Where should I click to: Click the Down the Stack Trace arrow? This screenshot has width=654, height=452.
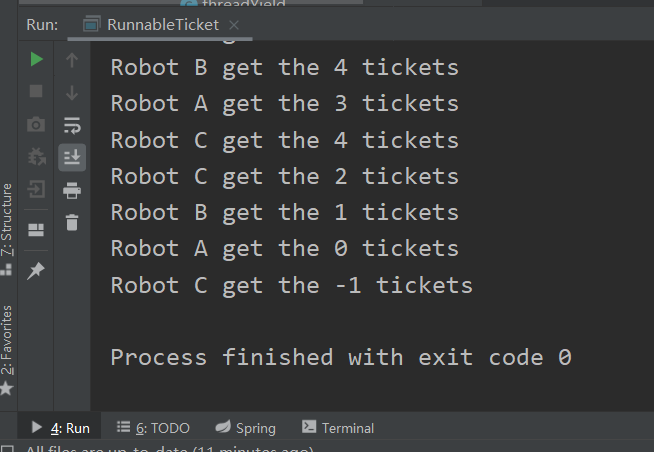[72, 92]
